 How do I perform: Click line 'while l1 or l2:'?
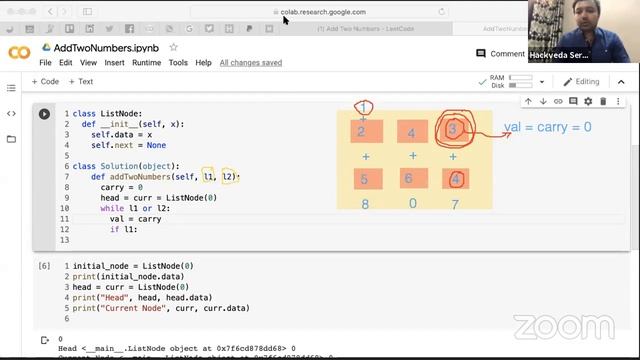pos(135,209)
